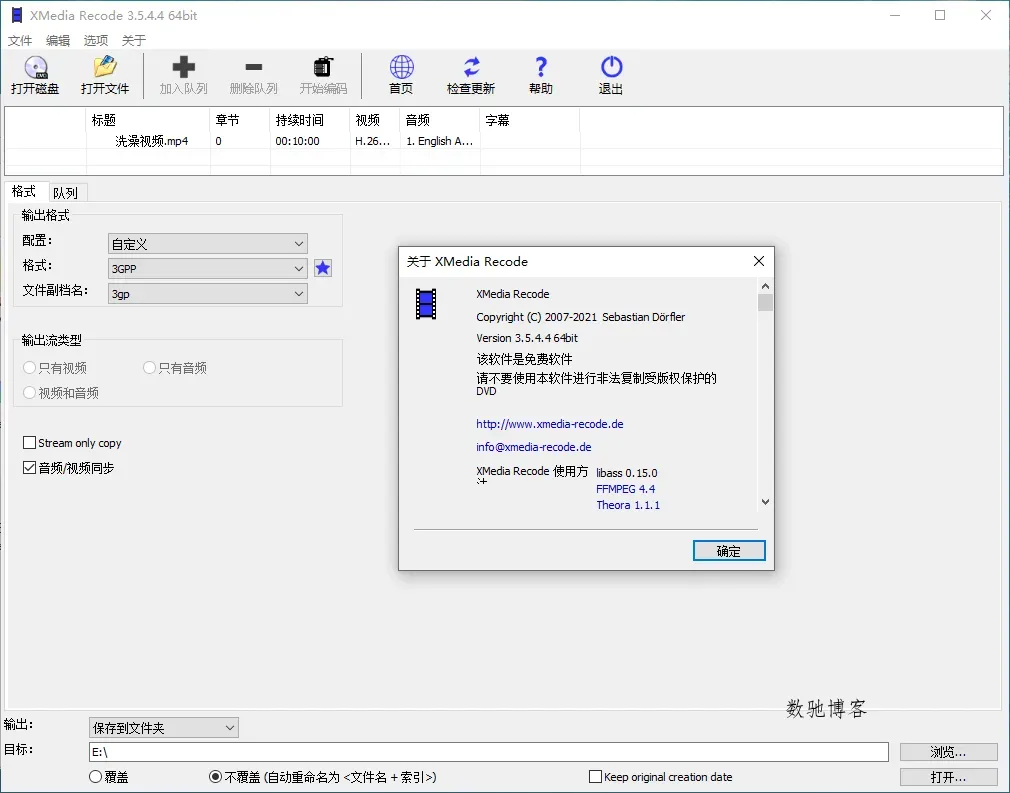Expand 格式 dropdown showing 3GPP

[207, 269]
